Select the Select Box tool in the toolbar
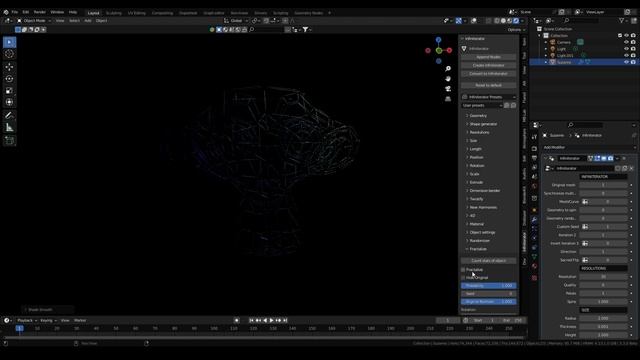The height and width of the screenshot is (360, 640). point(9,42)
